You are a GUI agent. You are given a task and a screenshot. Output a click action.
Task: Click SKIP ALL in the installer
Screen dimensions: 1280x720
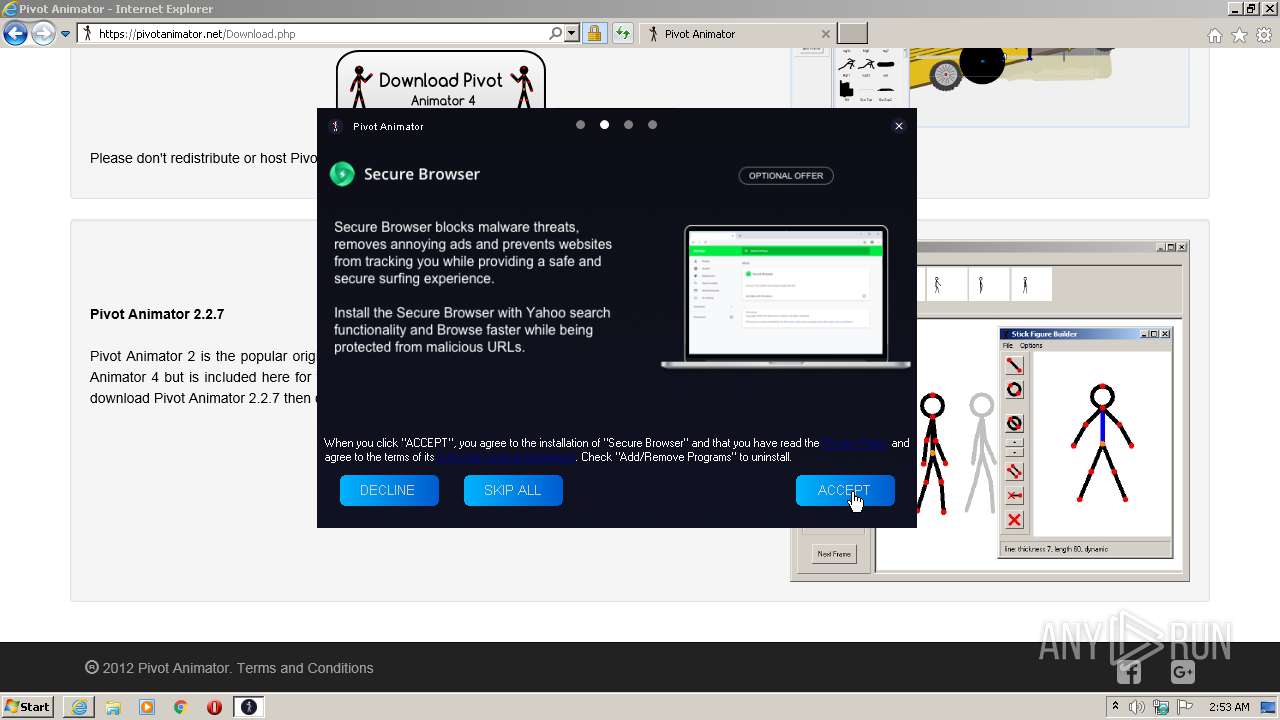click(x=513, y=490)
